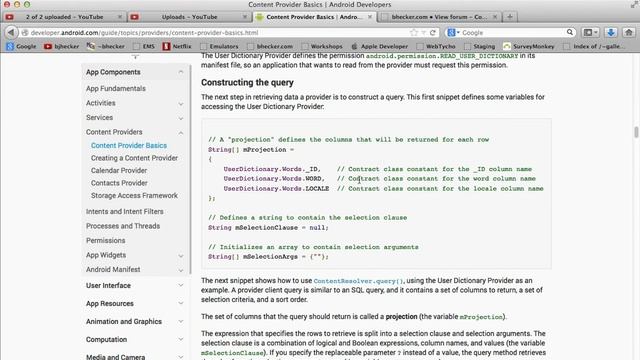Close the '2 of 2 uploaded - YouTube' tab
Image resolution: width=640 pixels, height=360 pixels.
[x=120, y=17]
